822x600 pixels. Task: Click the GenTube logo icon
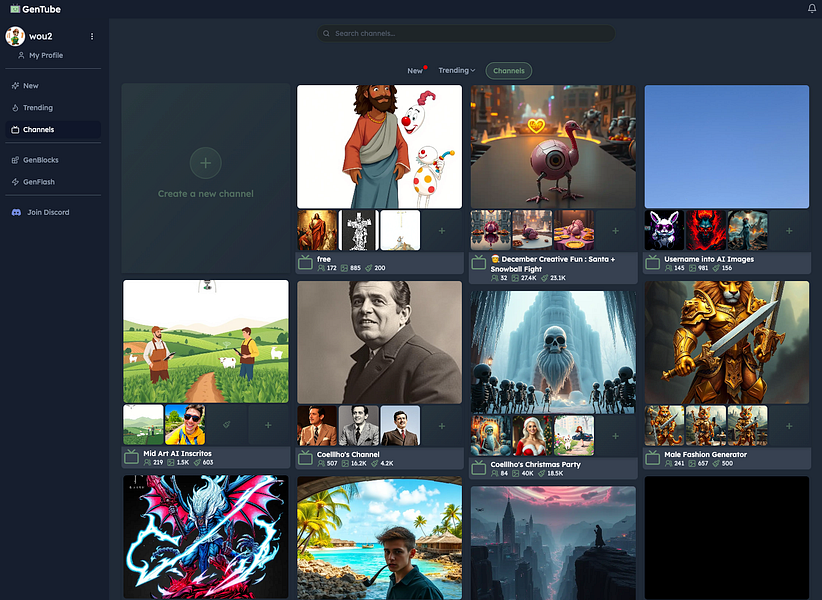click(13, 9)
